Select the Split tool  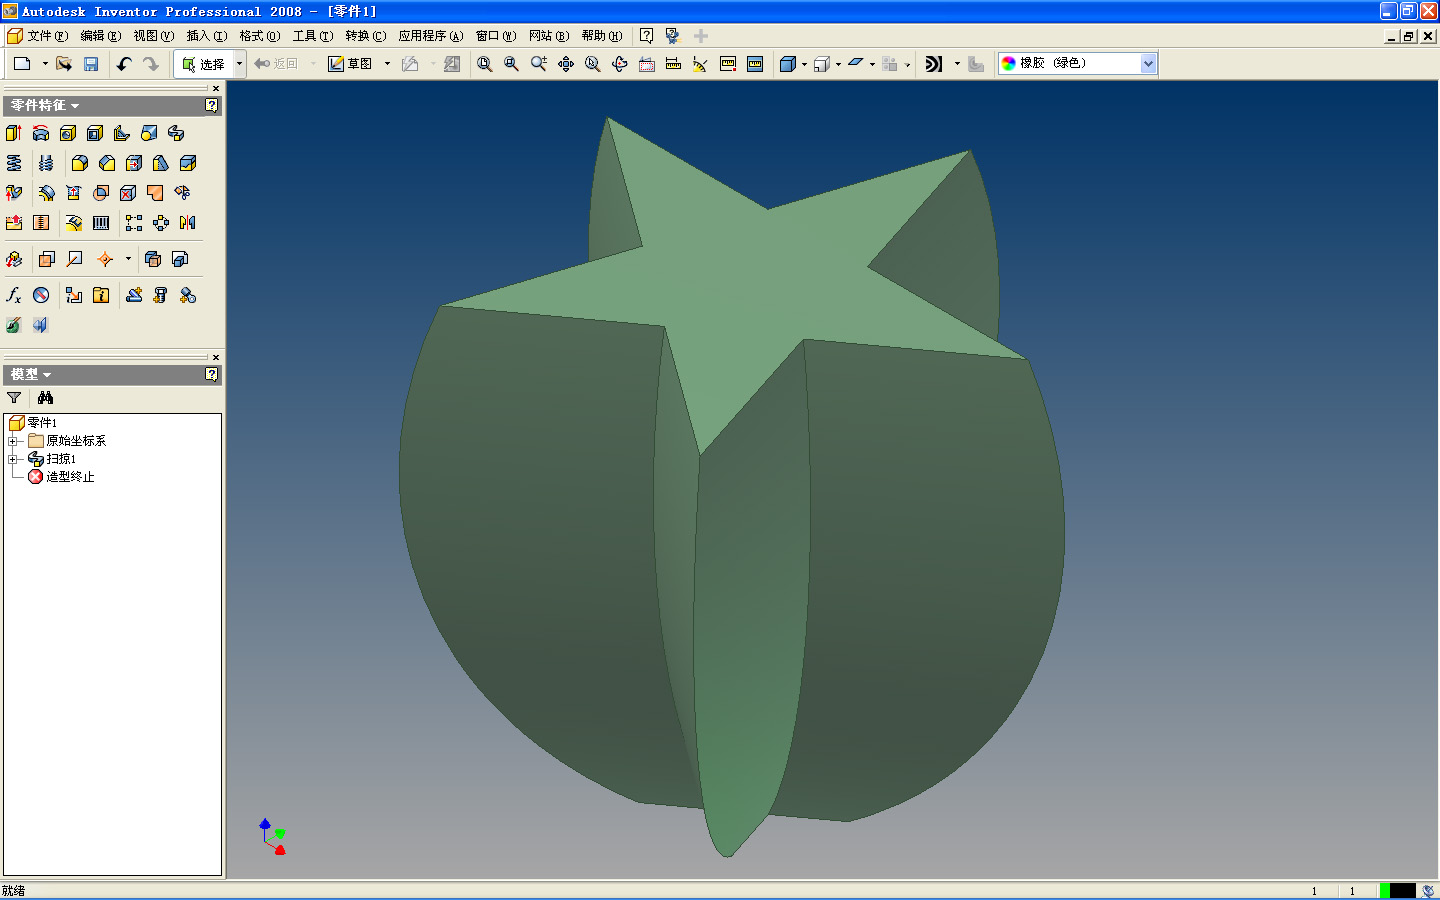click(188, 163)
